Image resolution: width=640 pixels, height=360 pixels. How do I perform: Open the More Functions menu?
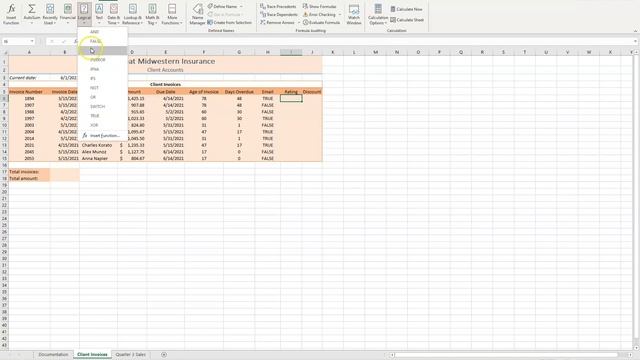[x=172, y=14]
